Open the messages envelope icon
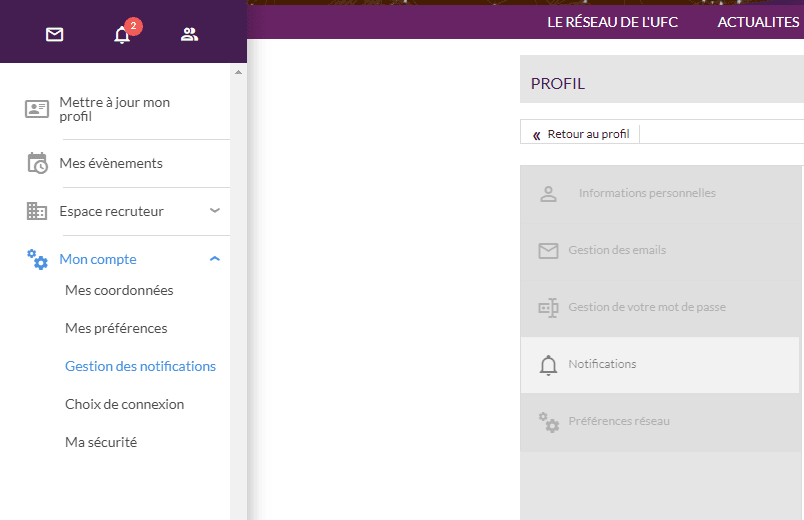This screenshot has width=804, height=520. pyautogui.click(x=55, y=35)
